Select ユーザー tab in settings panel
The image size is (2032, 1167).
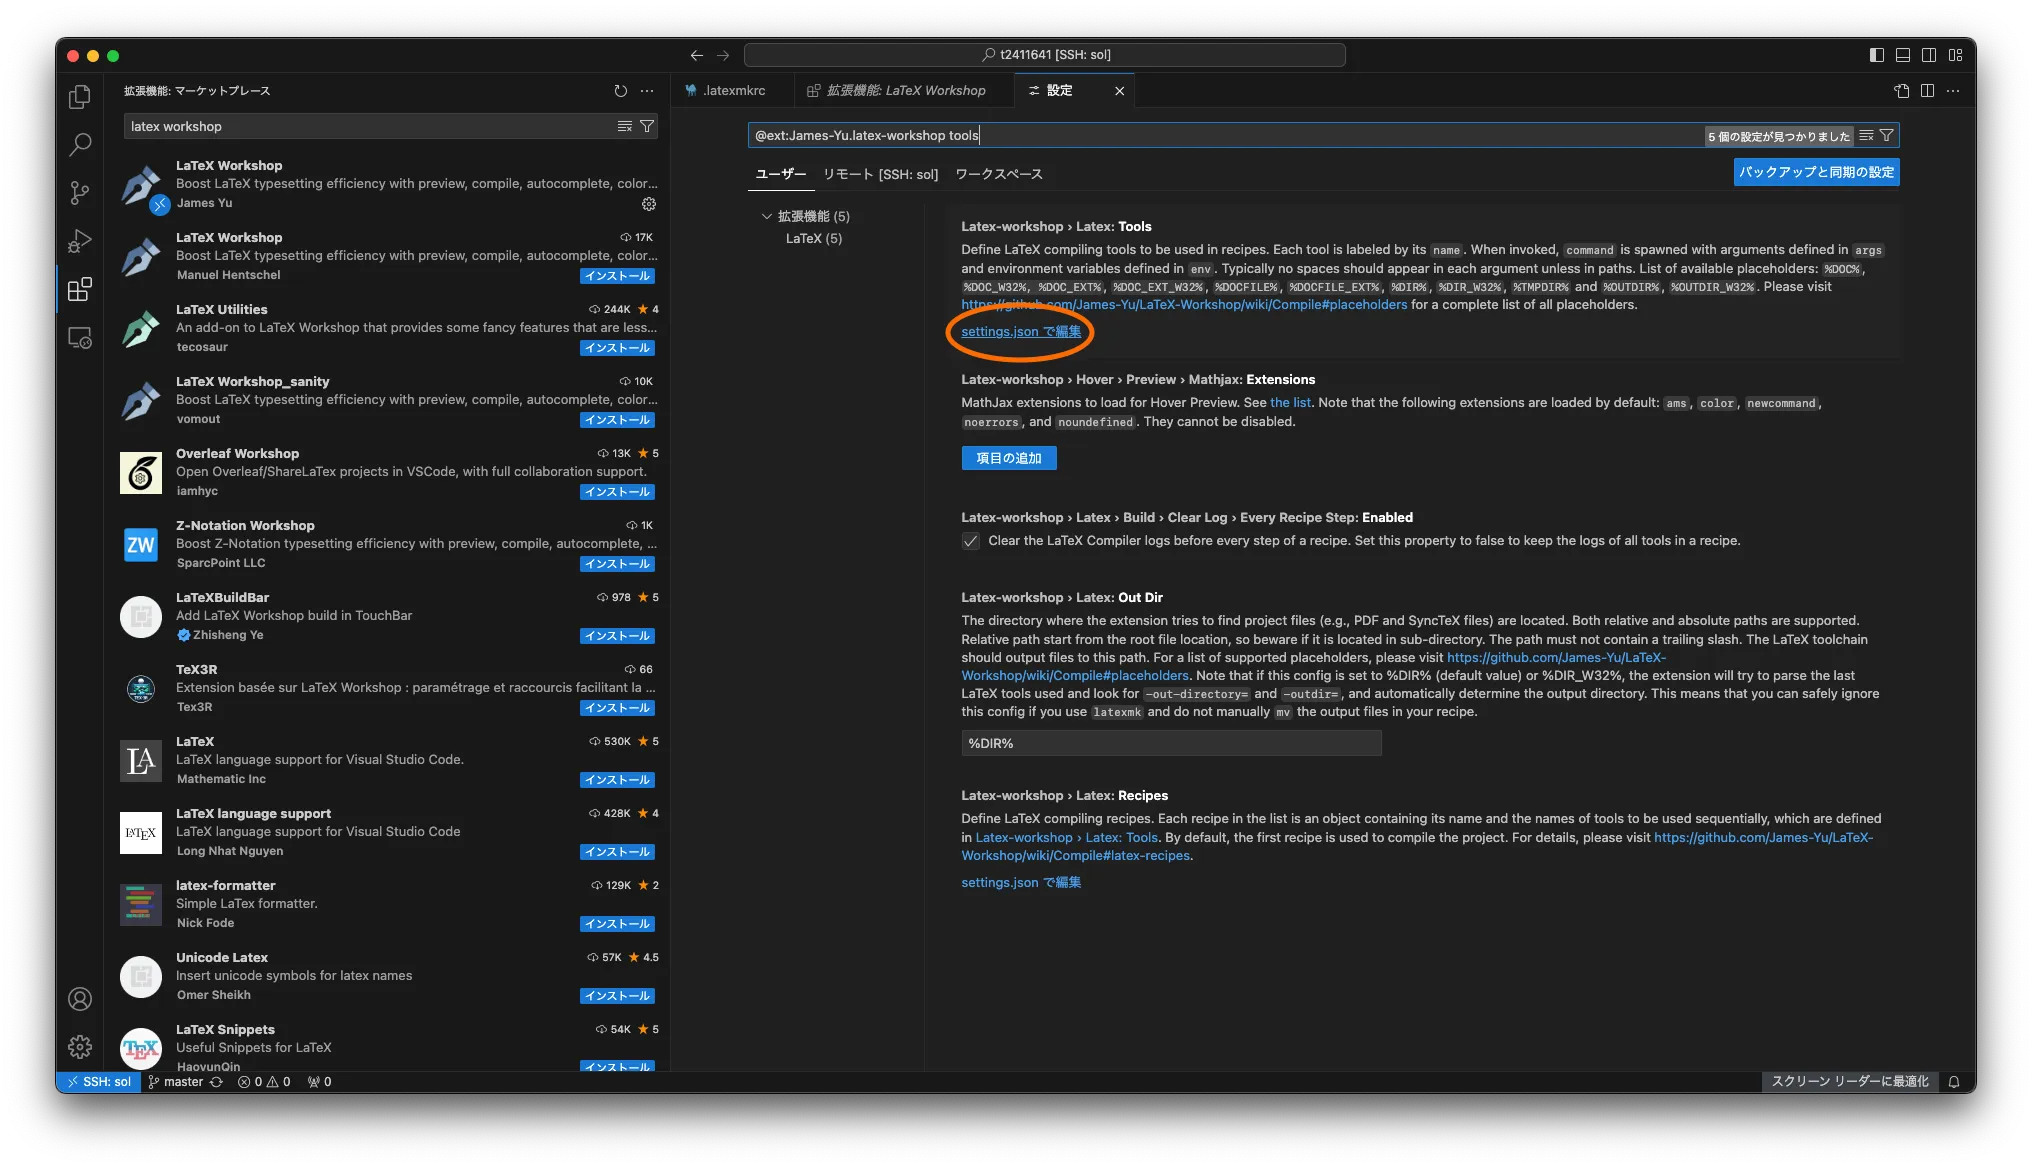(782, 173)
